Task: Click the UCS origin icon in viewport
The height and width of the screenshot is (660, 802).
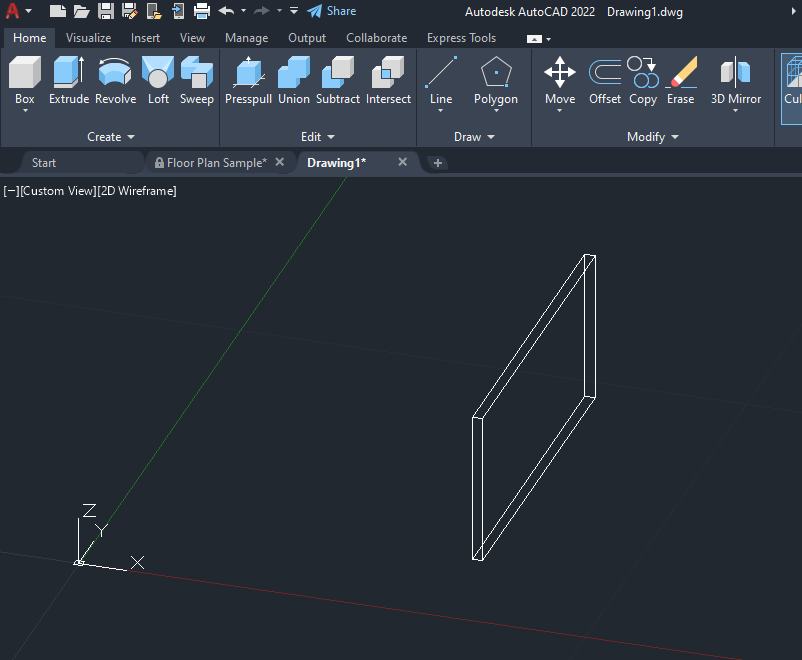Action: pyautogui.click(x=79, y=563)
